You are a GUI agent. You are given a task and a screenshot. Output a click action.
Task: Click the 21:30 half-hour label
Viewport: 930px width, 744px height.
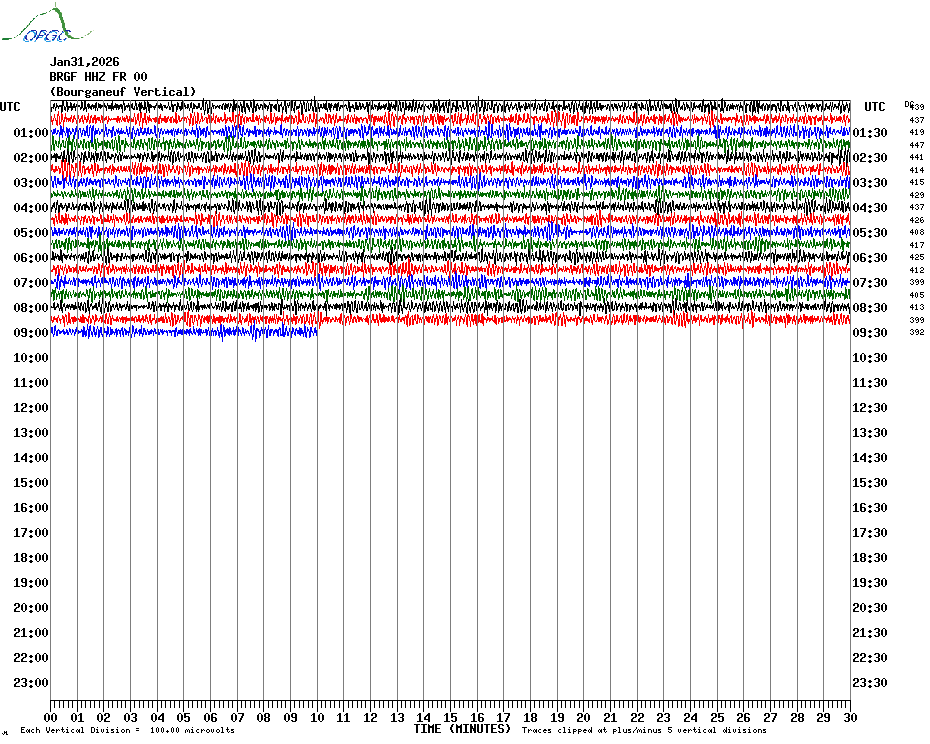(870, 633)
